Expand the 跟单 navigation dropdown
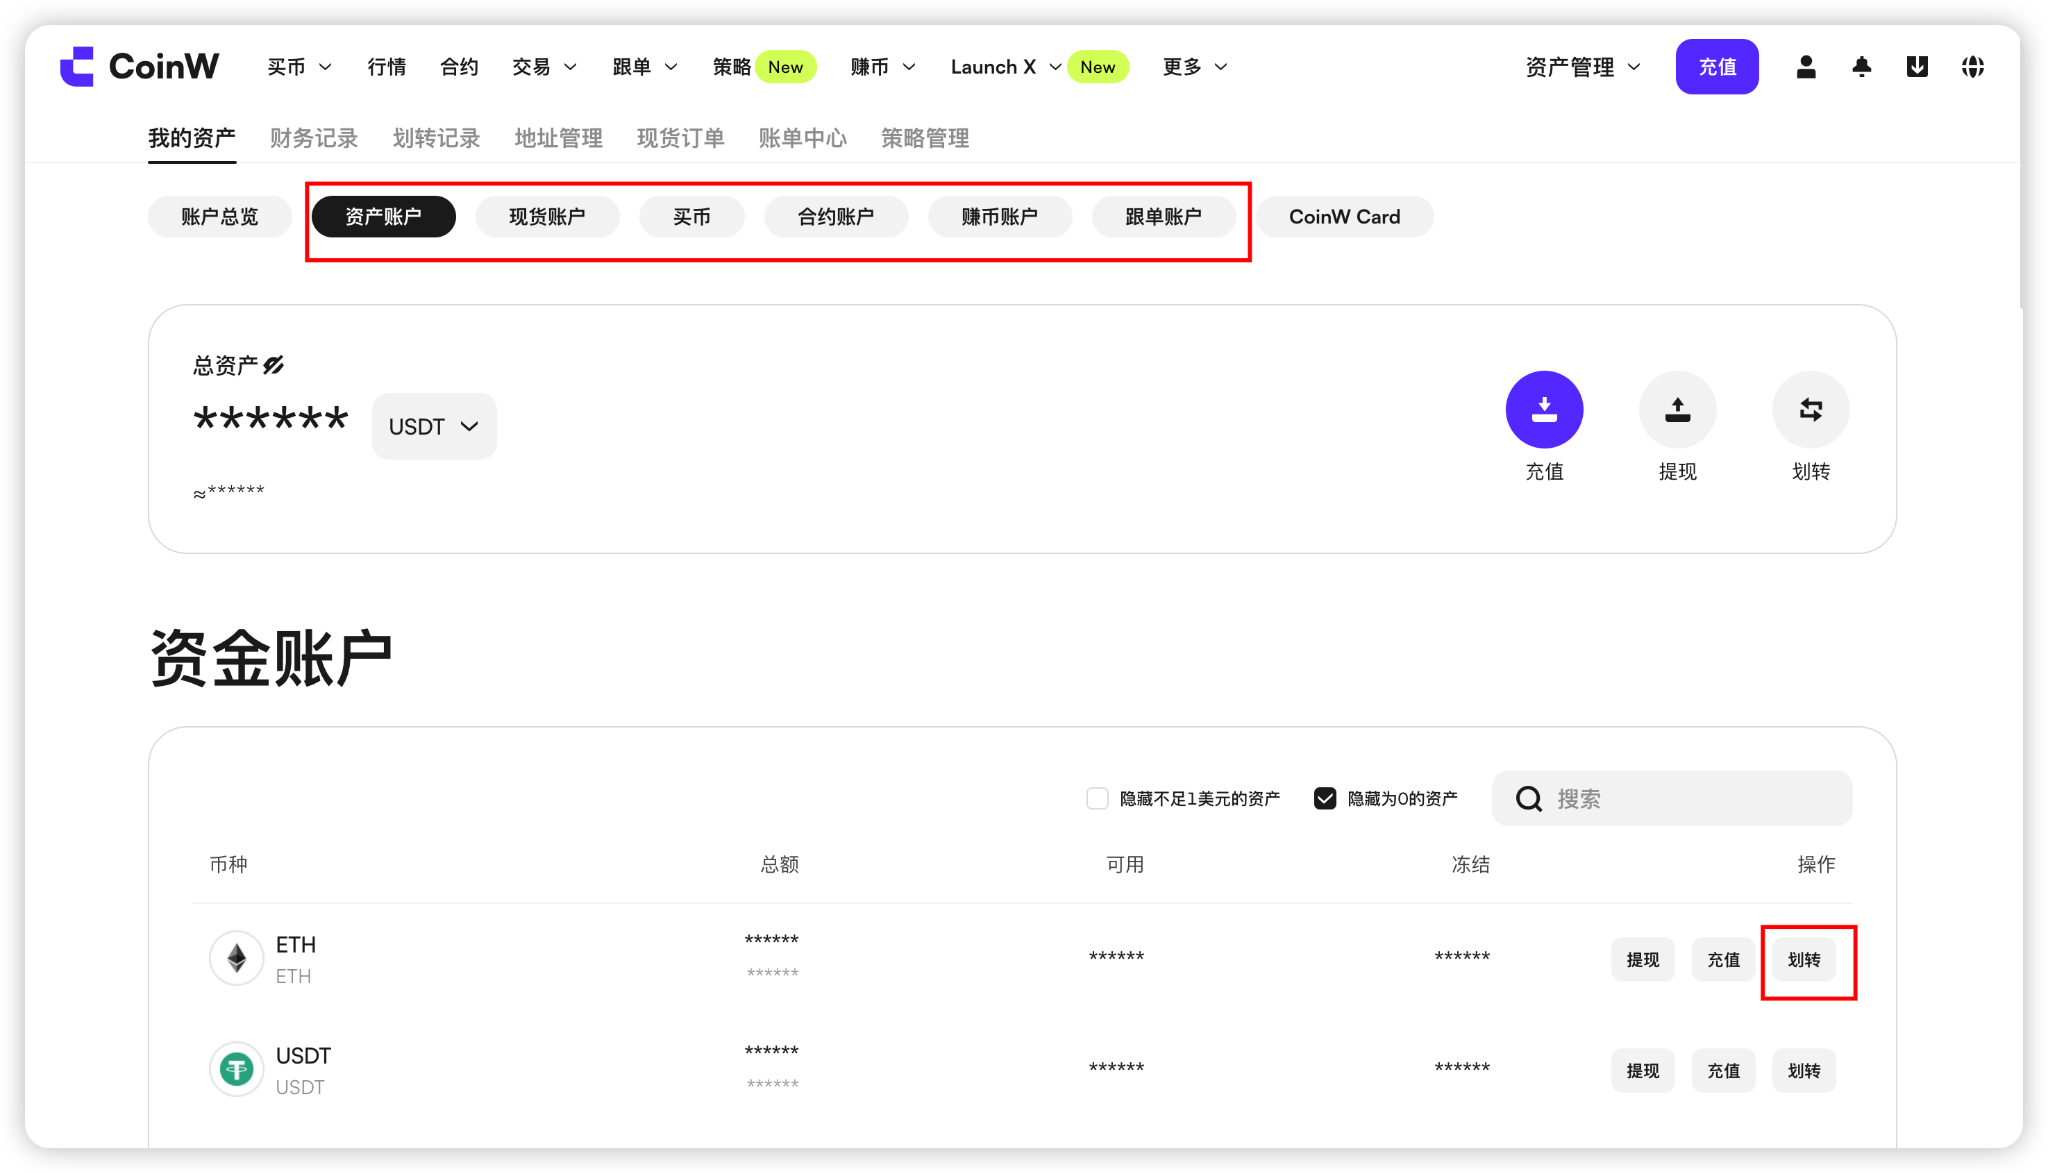Viewport: 2048px width, 1173px height. coord(645,67)
